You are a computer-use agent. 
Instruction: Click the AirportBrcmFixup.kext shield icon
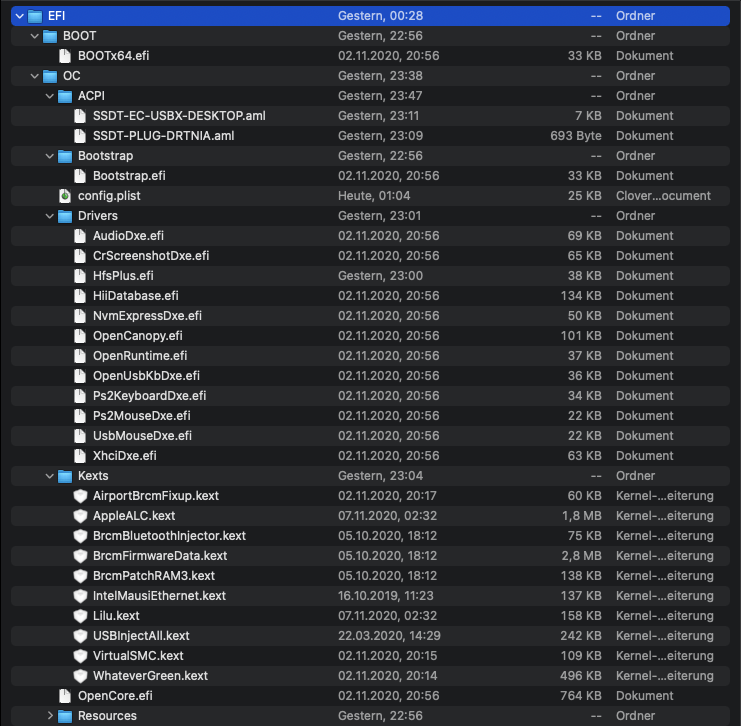pyautogui.click(x=80, y=496)
